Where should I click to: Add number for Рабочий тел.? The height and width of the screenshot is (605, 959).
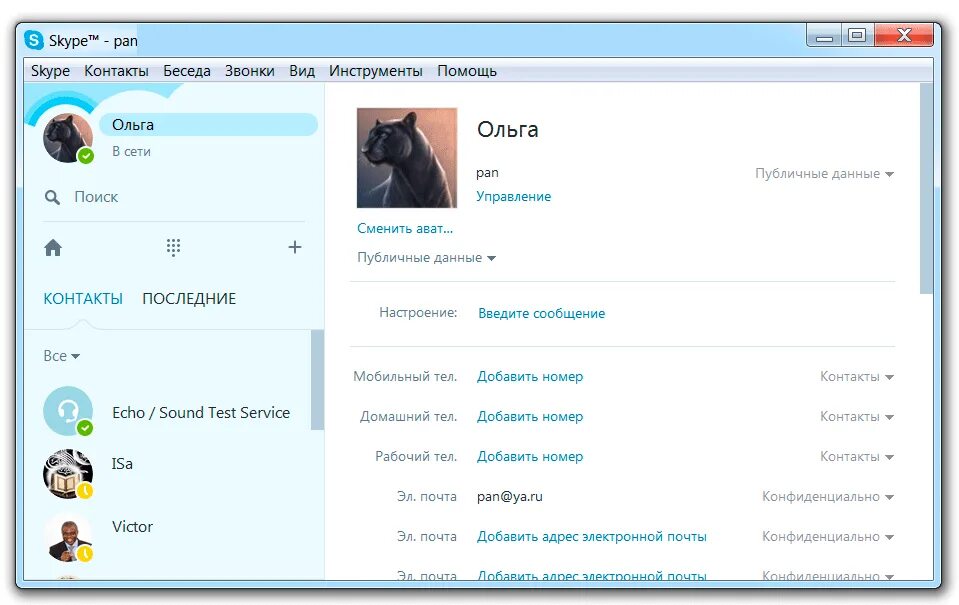[530, 457]
